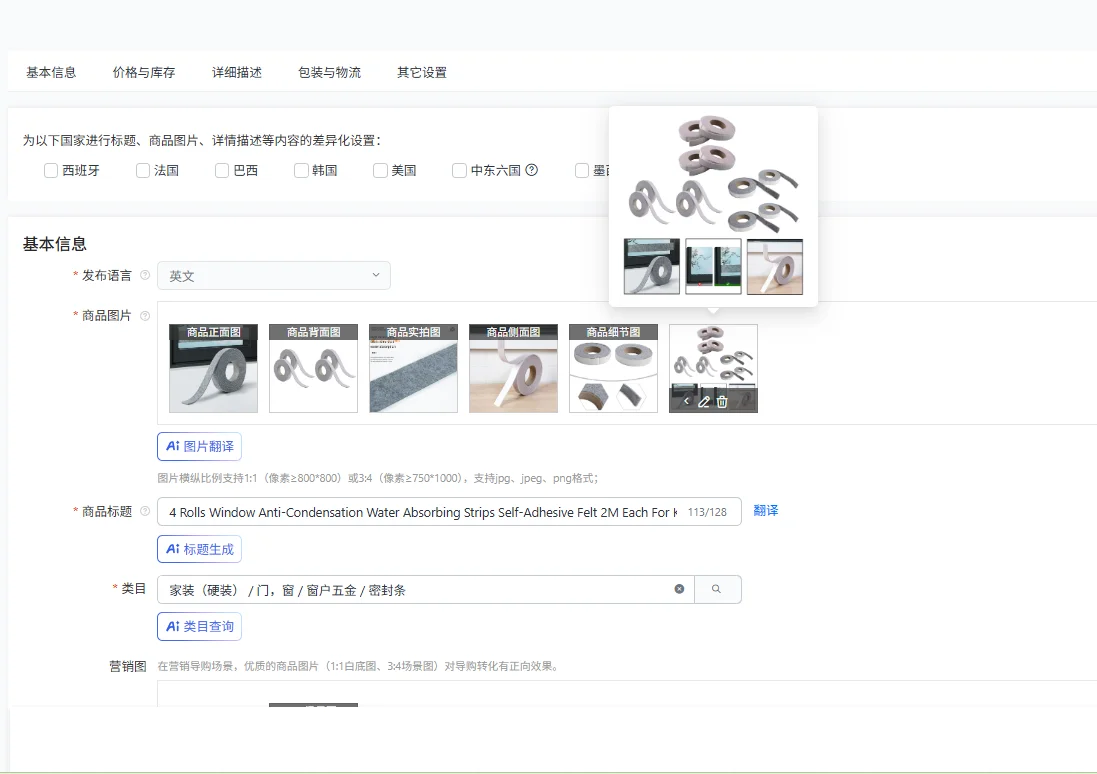Image resolution: width=1097 pixels, height=774 pixels.
Task: Switch to the 基本信息 tab
Action: [x=51, y=72]
